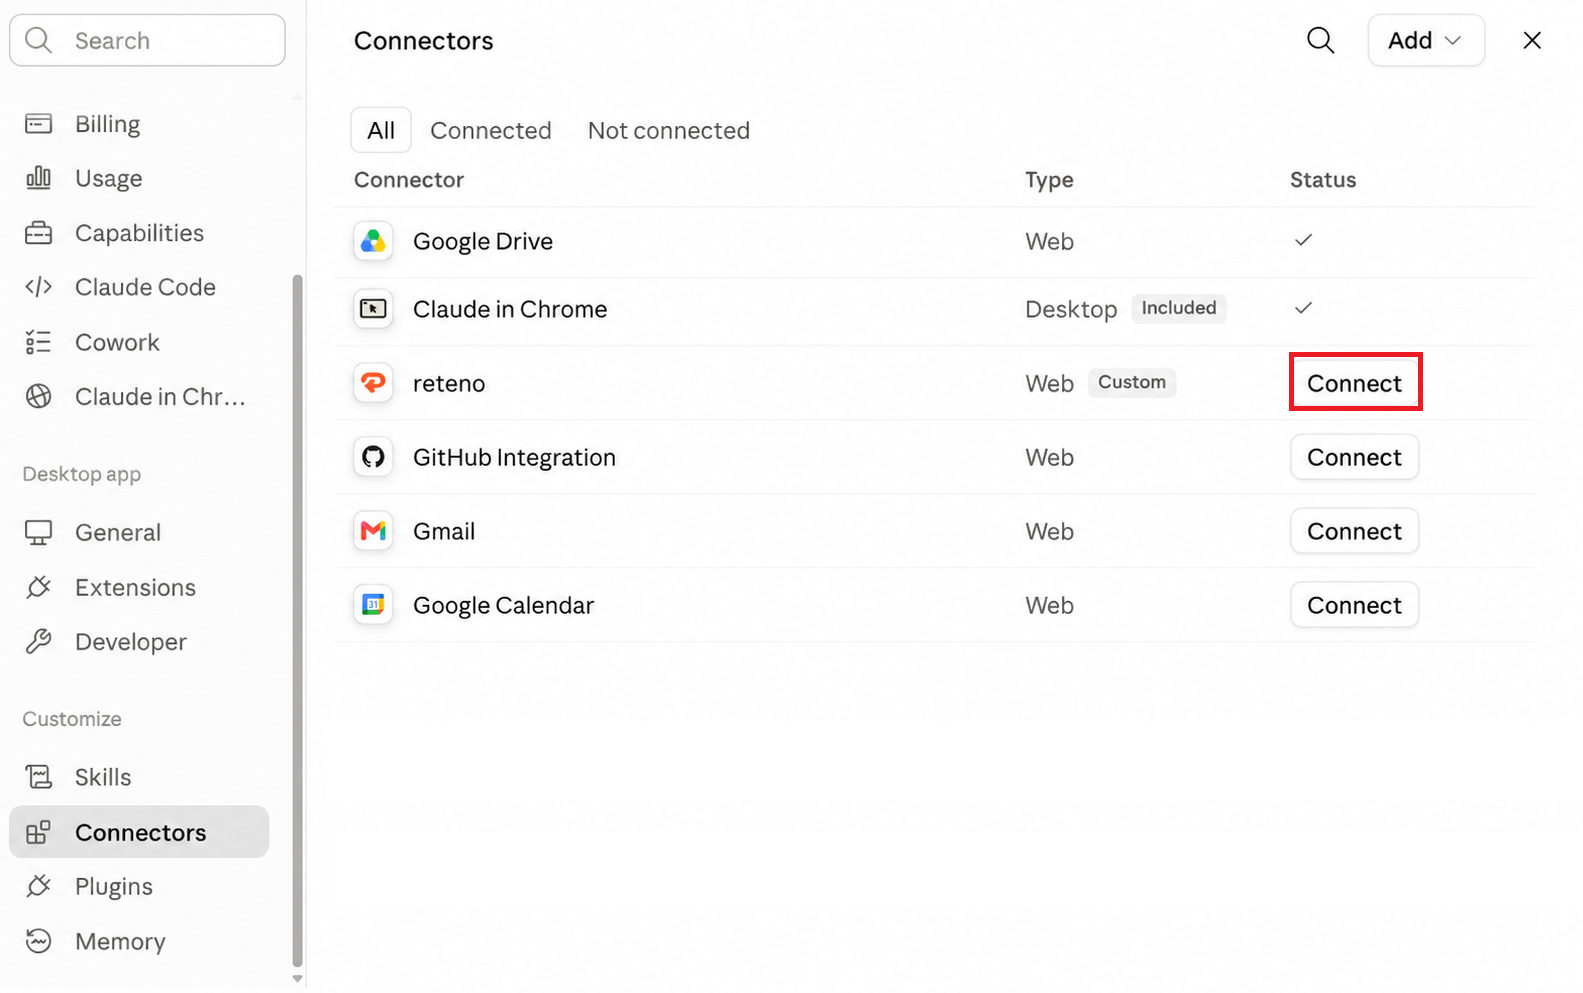
Task: Click the sidebar Search input field
Action: (x=147, y=40)
